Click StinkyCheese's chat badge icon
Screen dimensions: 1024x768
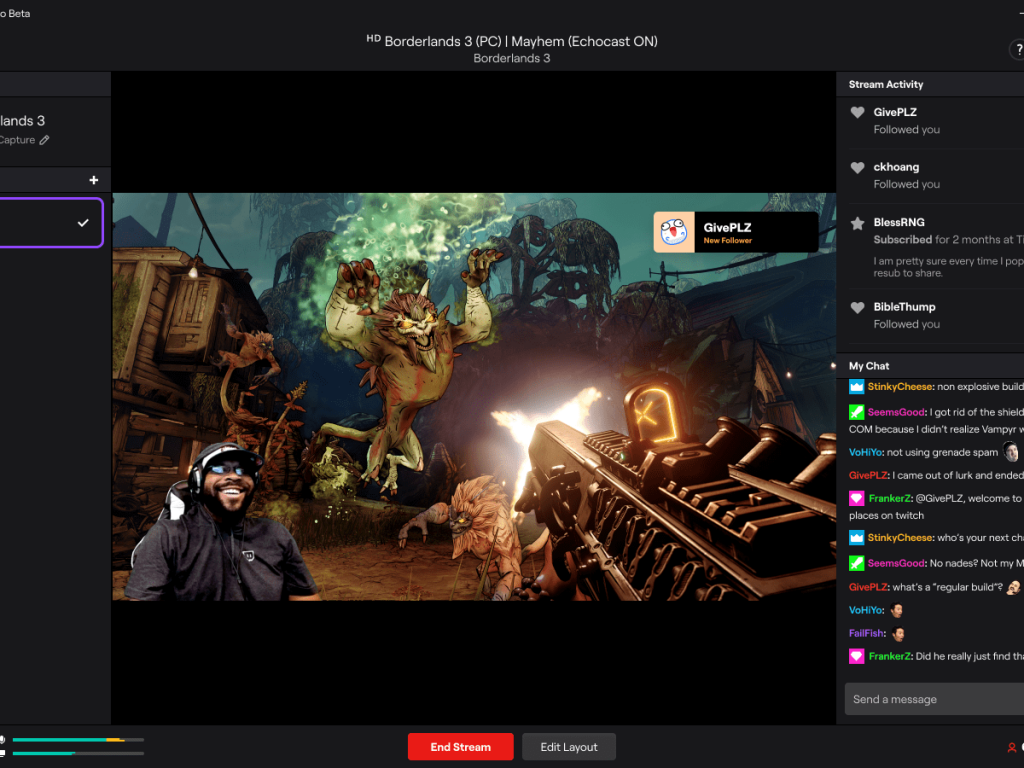click(855, 386)
